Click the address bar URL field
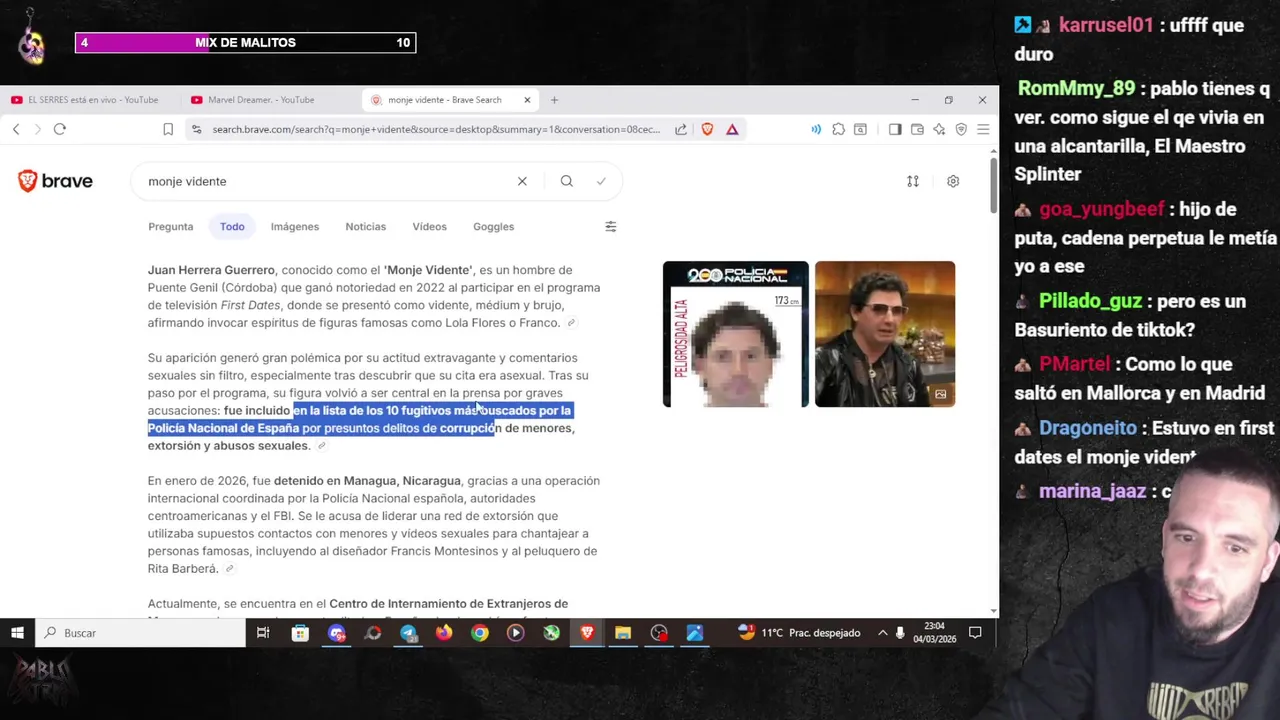1280x720 pixels. [x=435, y=129]
